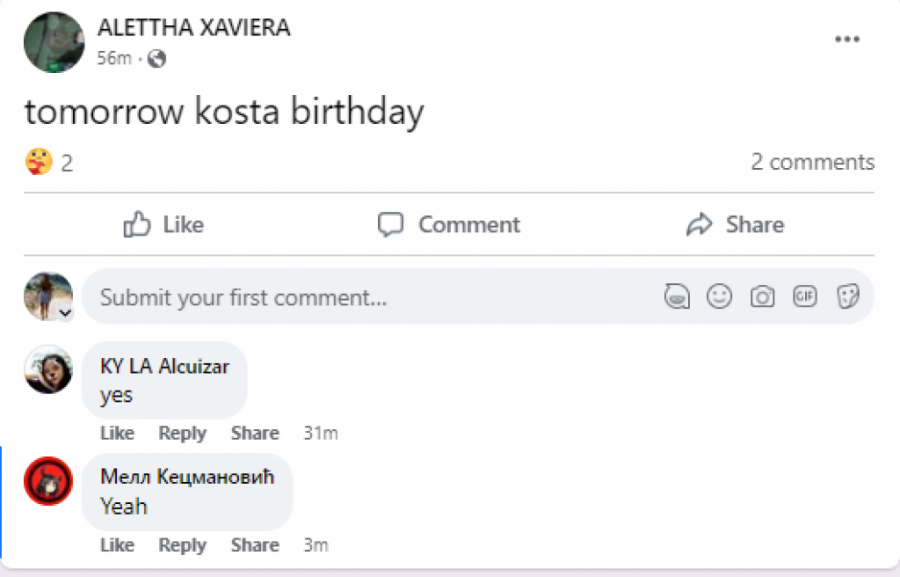The height and width of the screenshot is (577, 900).
Task: Reply to Мелл Кецмановић's Yeah comment
Action: click(x=182, y=545)
